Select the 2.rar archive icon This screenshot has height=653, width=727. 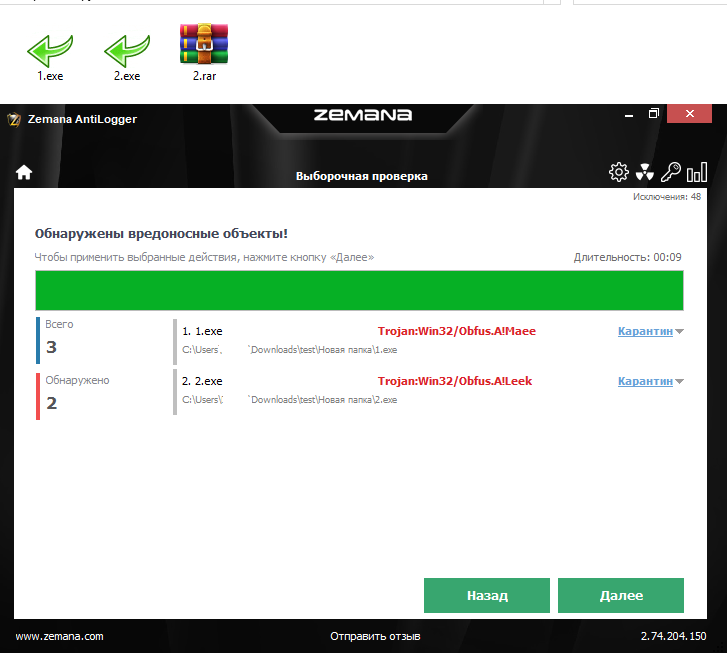tap(204, 44)
